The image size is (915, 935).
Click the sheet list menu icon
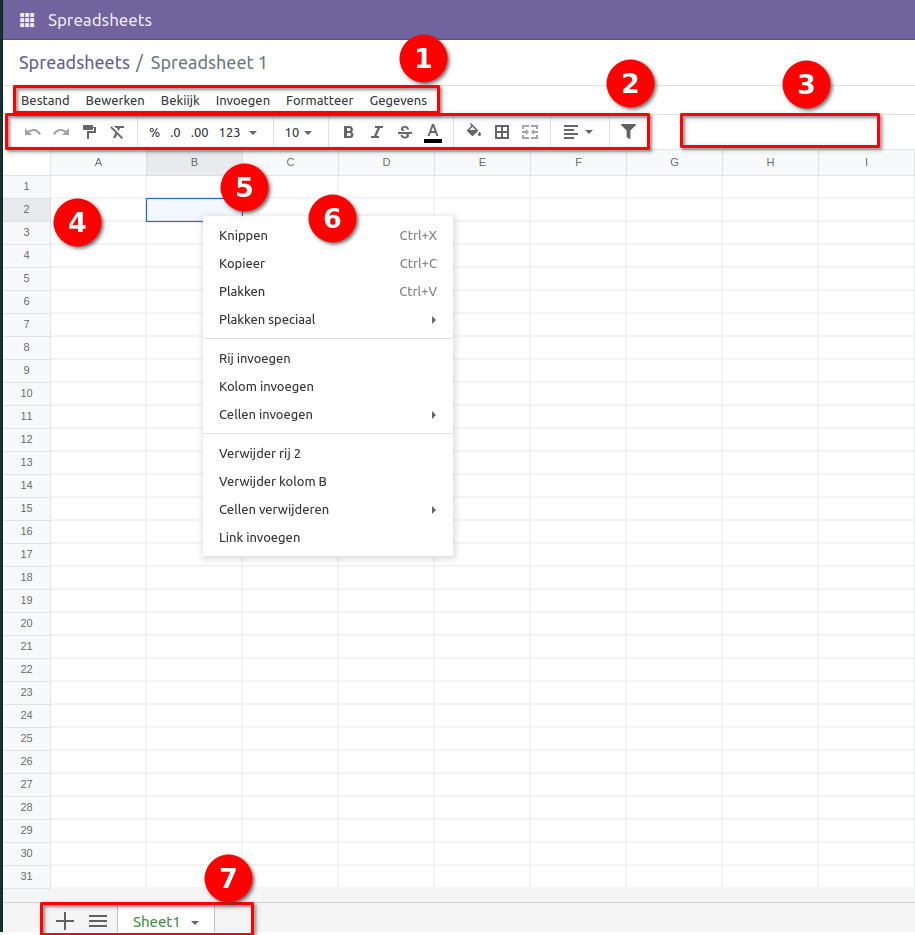pos(97,920)
